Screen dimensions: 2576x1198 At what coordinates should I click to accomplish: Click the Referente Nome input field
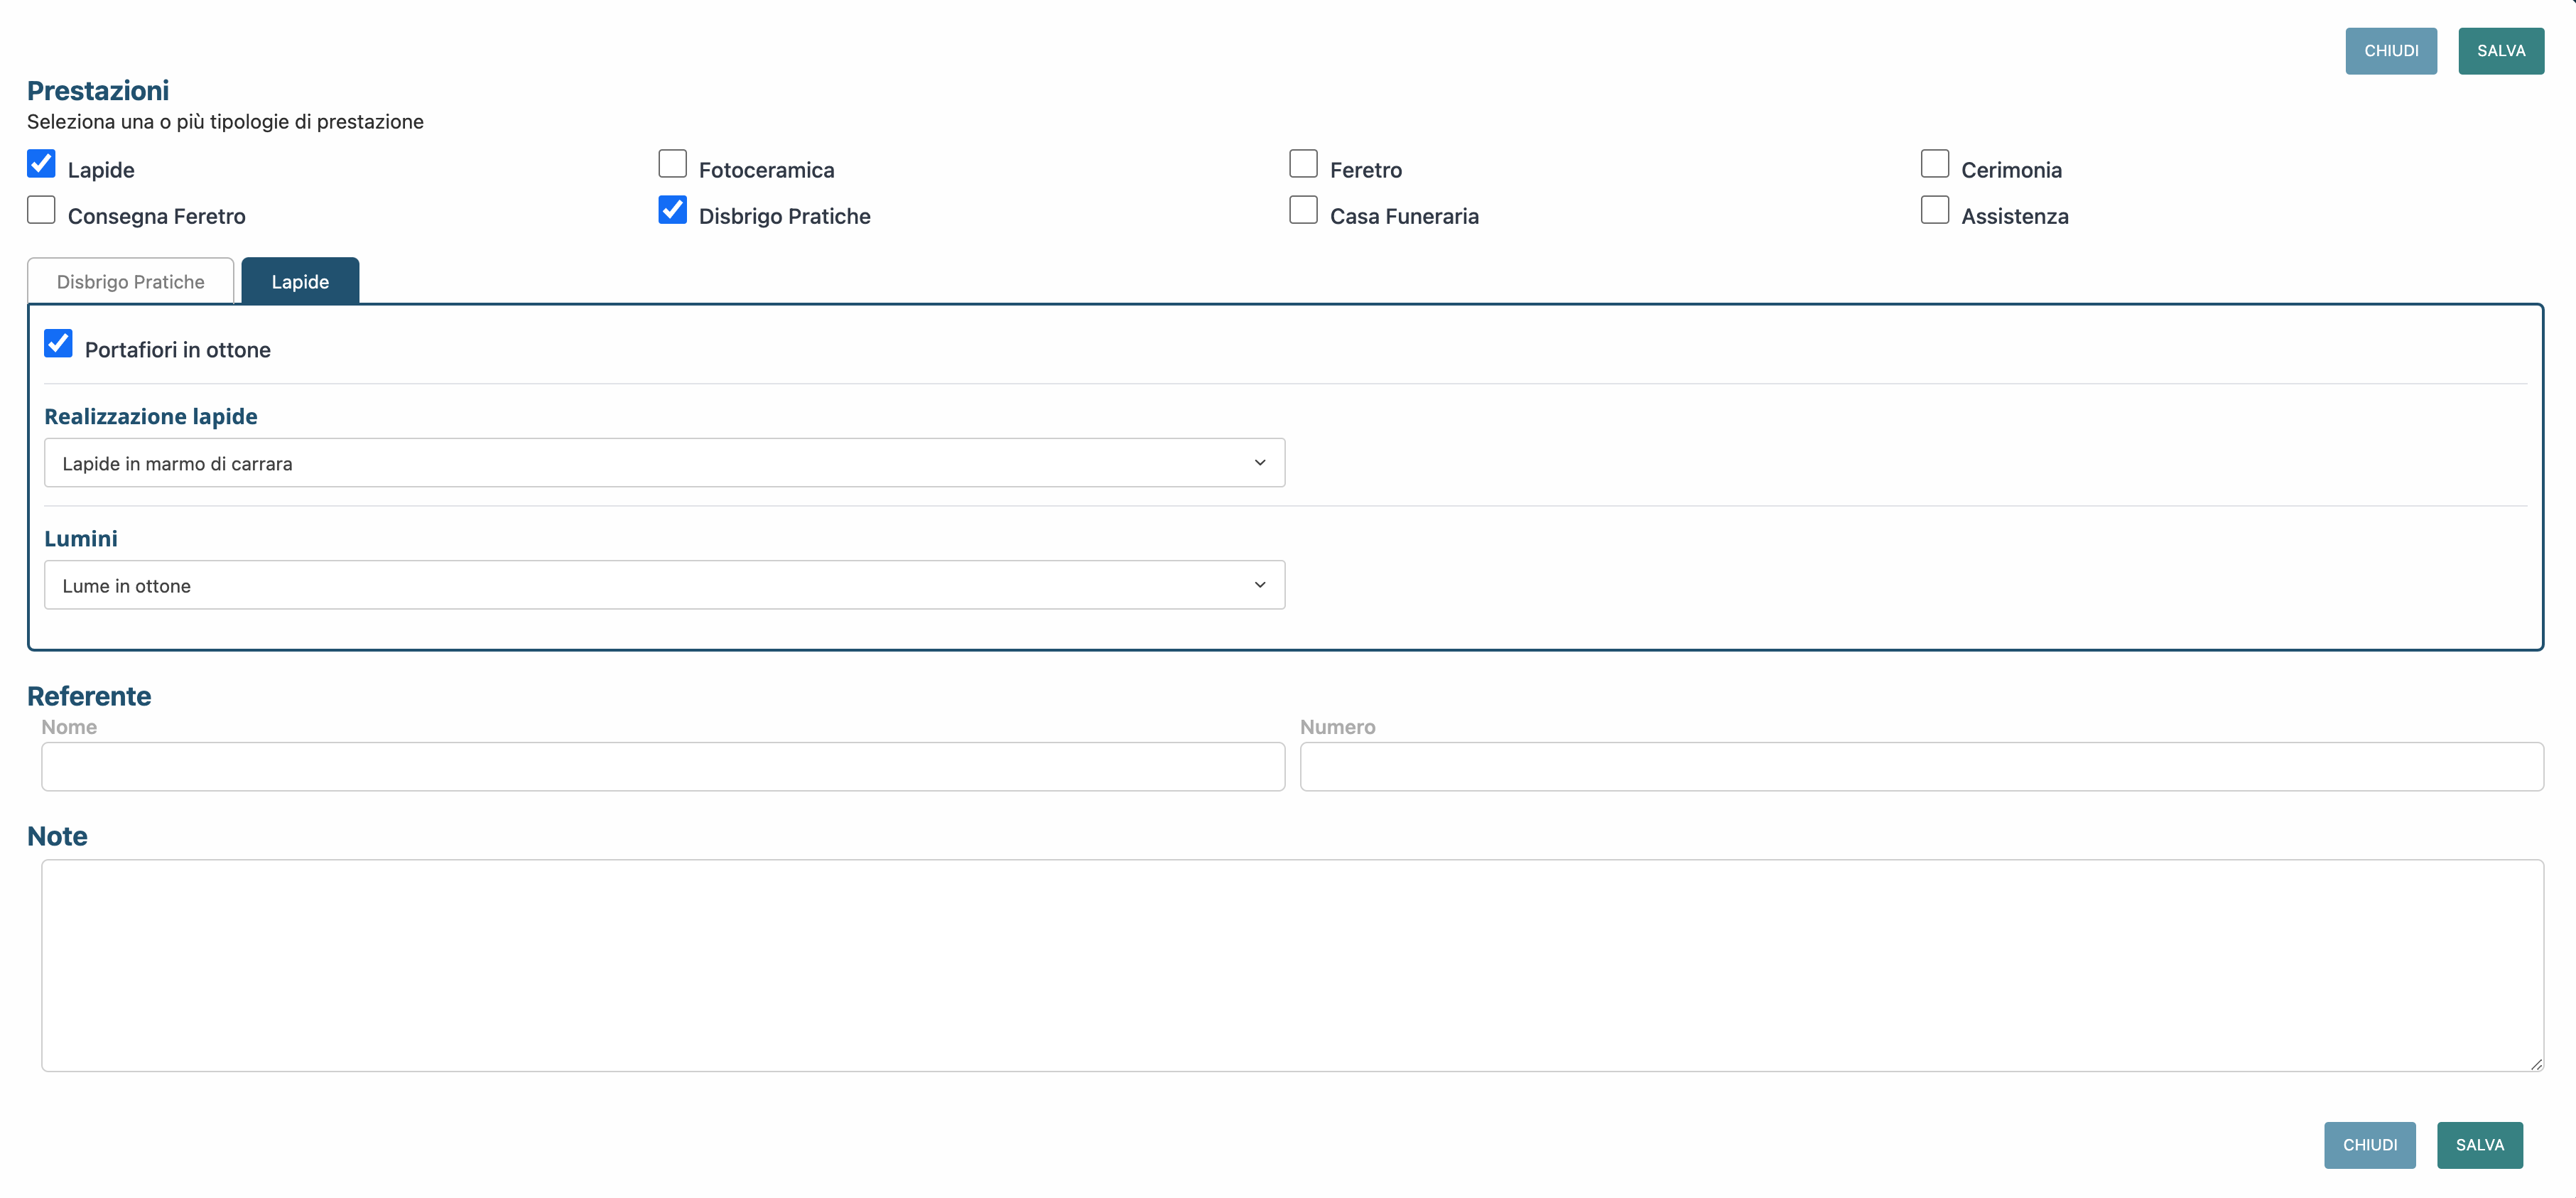tap(662, 767)
